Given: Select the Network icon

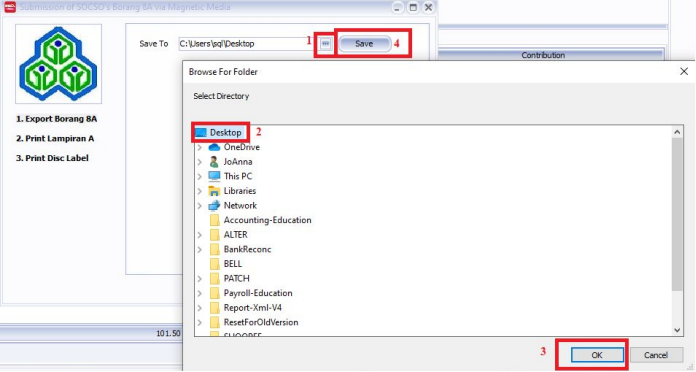Looking at the screenshot, I should (214, 206).
